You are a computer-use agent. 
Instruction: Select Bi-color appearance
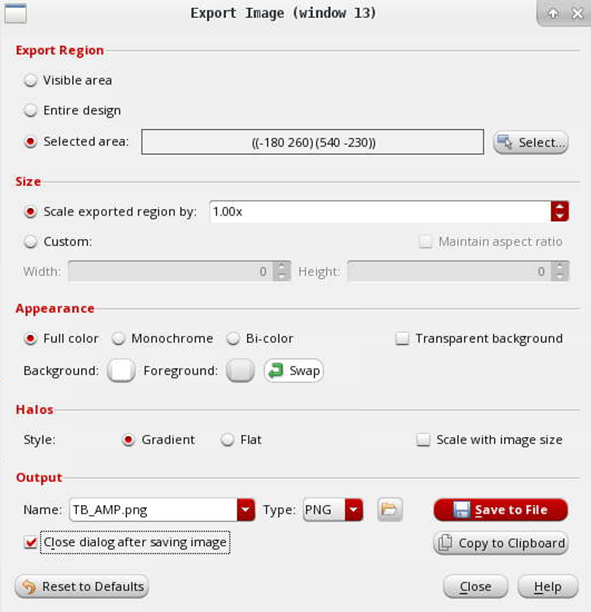(x=233, y=338)
